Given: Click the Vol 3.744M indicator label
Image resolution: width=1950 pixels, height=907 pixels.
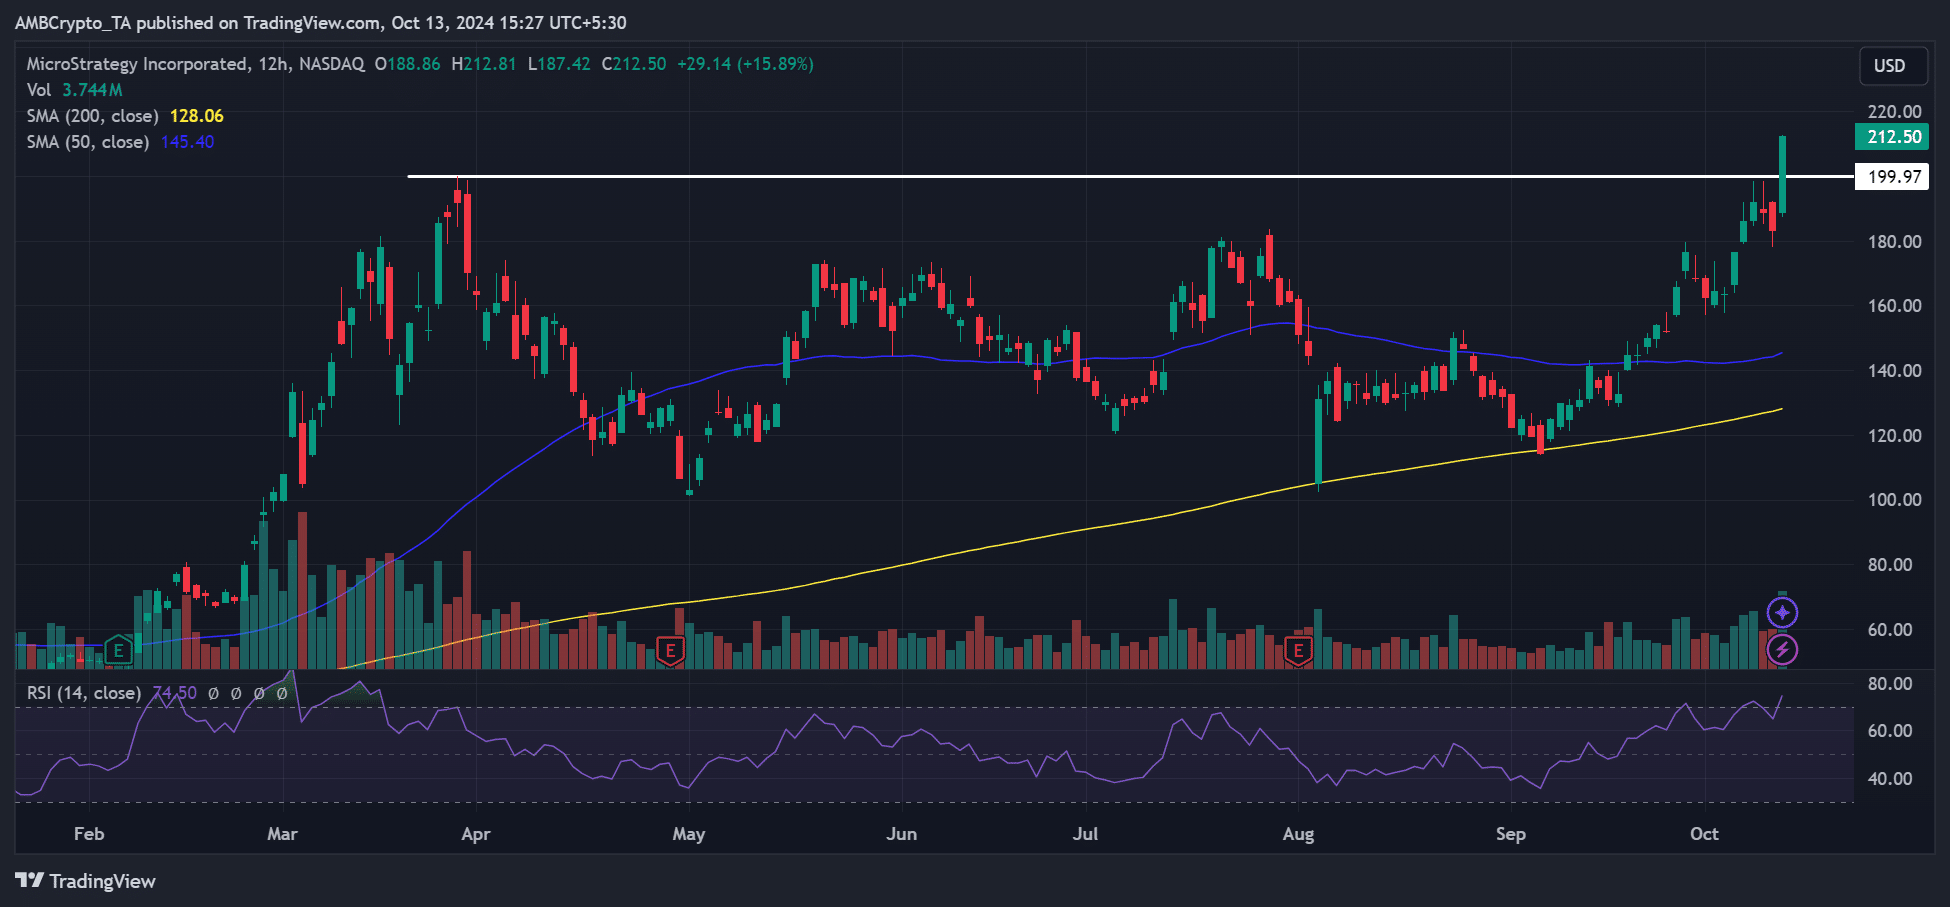Looking at the screenshot, I should 75,90.
